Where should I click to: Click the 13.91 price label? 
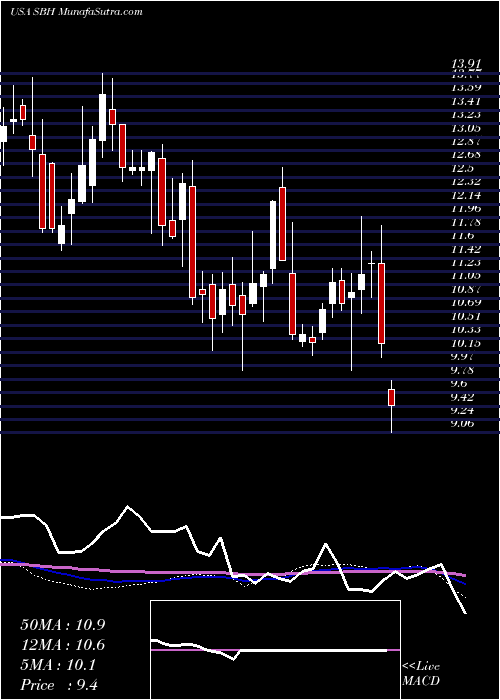(x=467, y=66)
